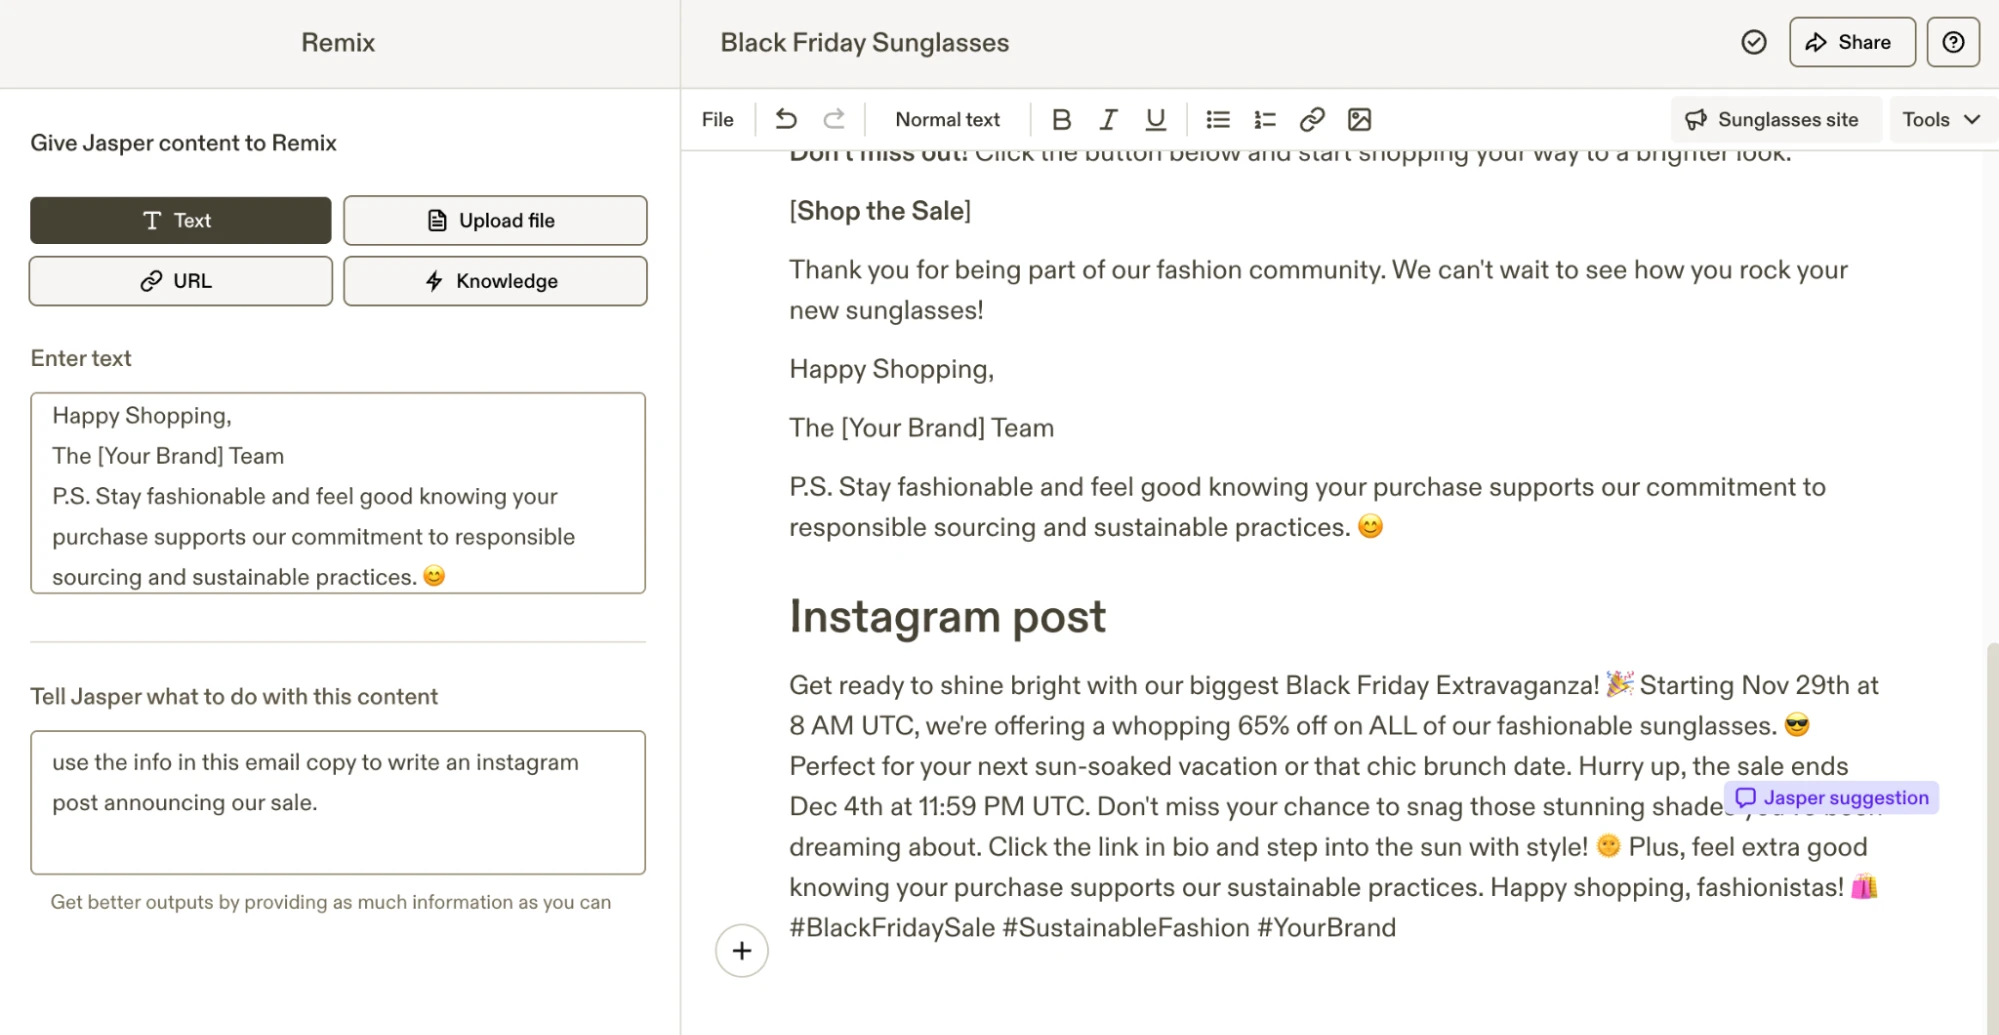Click the document saved checkmark icon
The height and width of the screenshot is (1035, 1999).
[1754, 42]
